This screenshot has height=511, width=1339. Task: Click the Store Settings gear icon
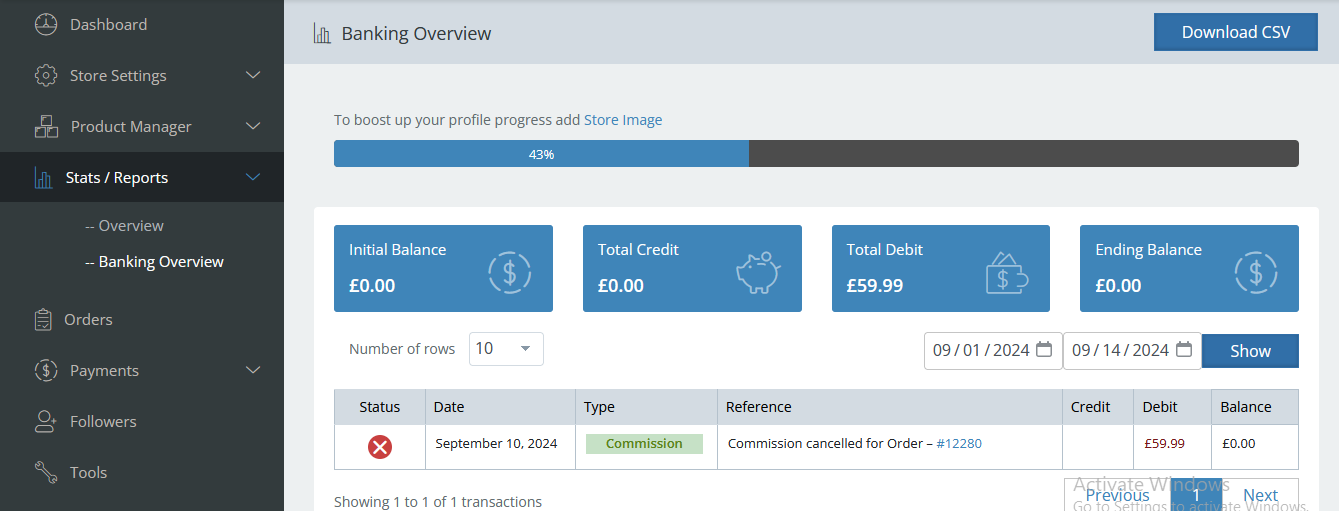pyautogui.click(x=46, y=76)
